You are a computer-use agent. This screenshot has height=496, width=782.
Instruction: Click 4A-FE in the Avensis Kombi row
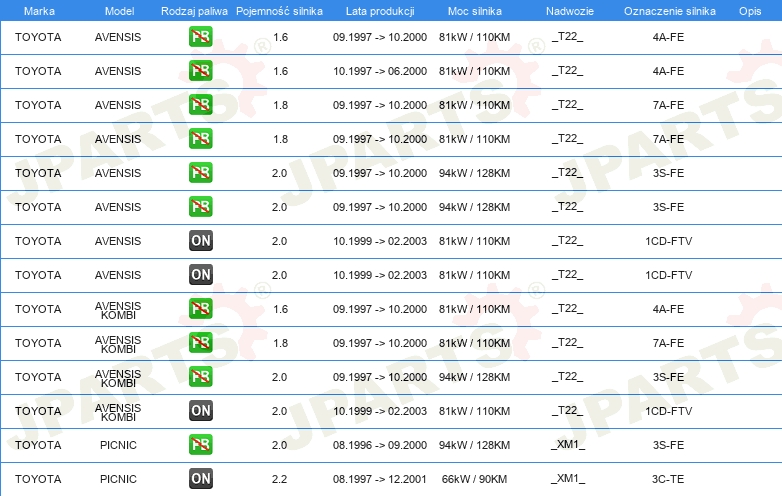point(668,309)
